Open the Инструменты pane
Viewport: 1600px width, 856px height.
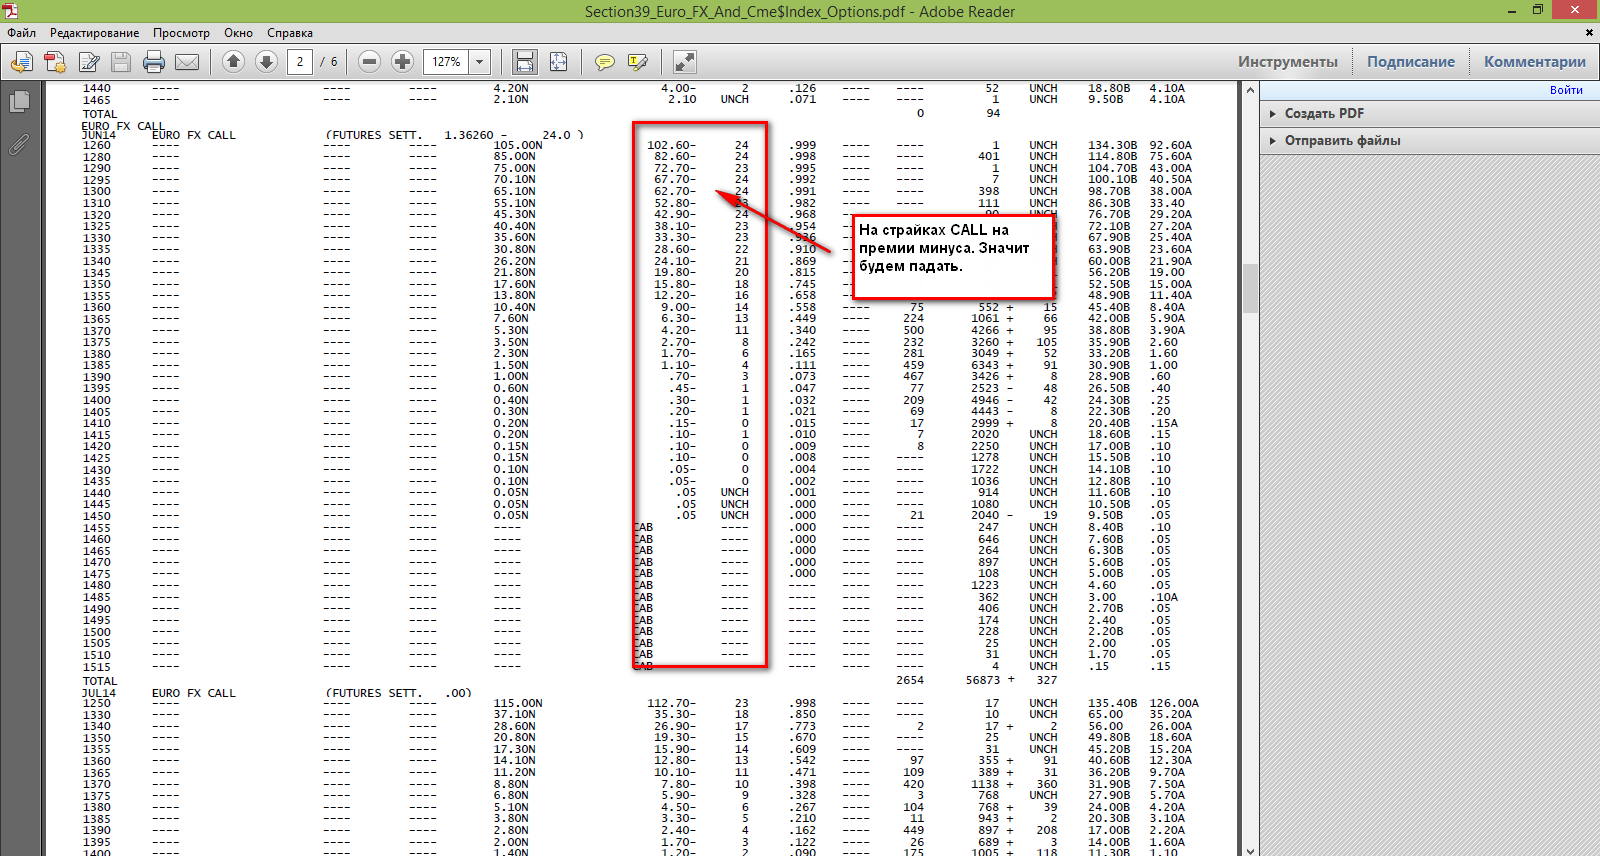1288,62
